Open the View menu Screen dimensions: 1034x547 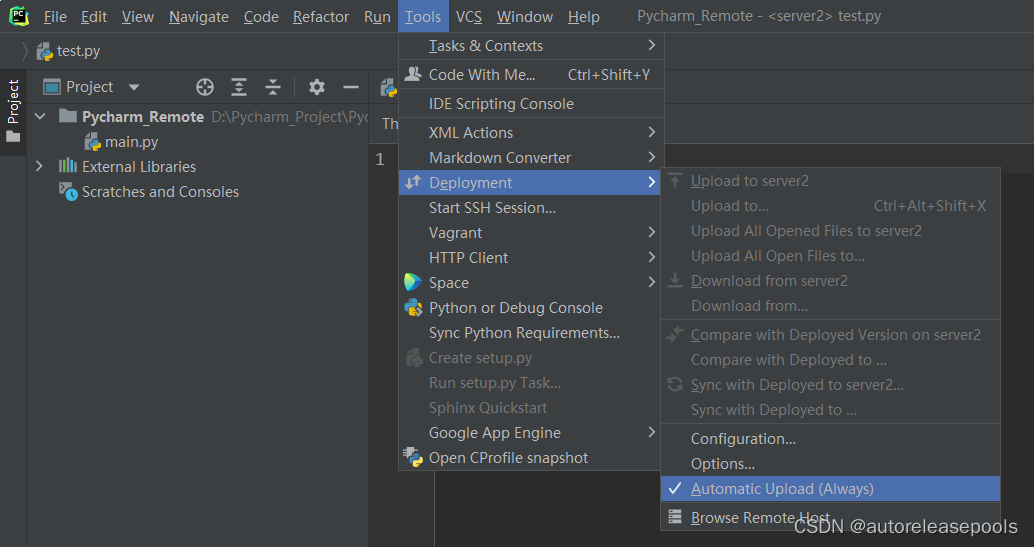pos(138,16)
